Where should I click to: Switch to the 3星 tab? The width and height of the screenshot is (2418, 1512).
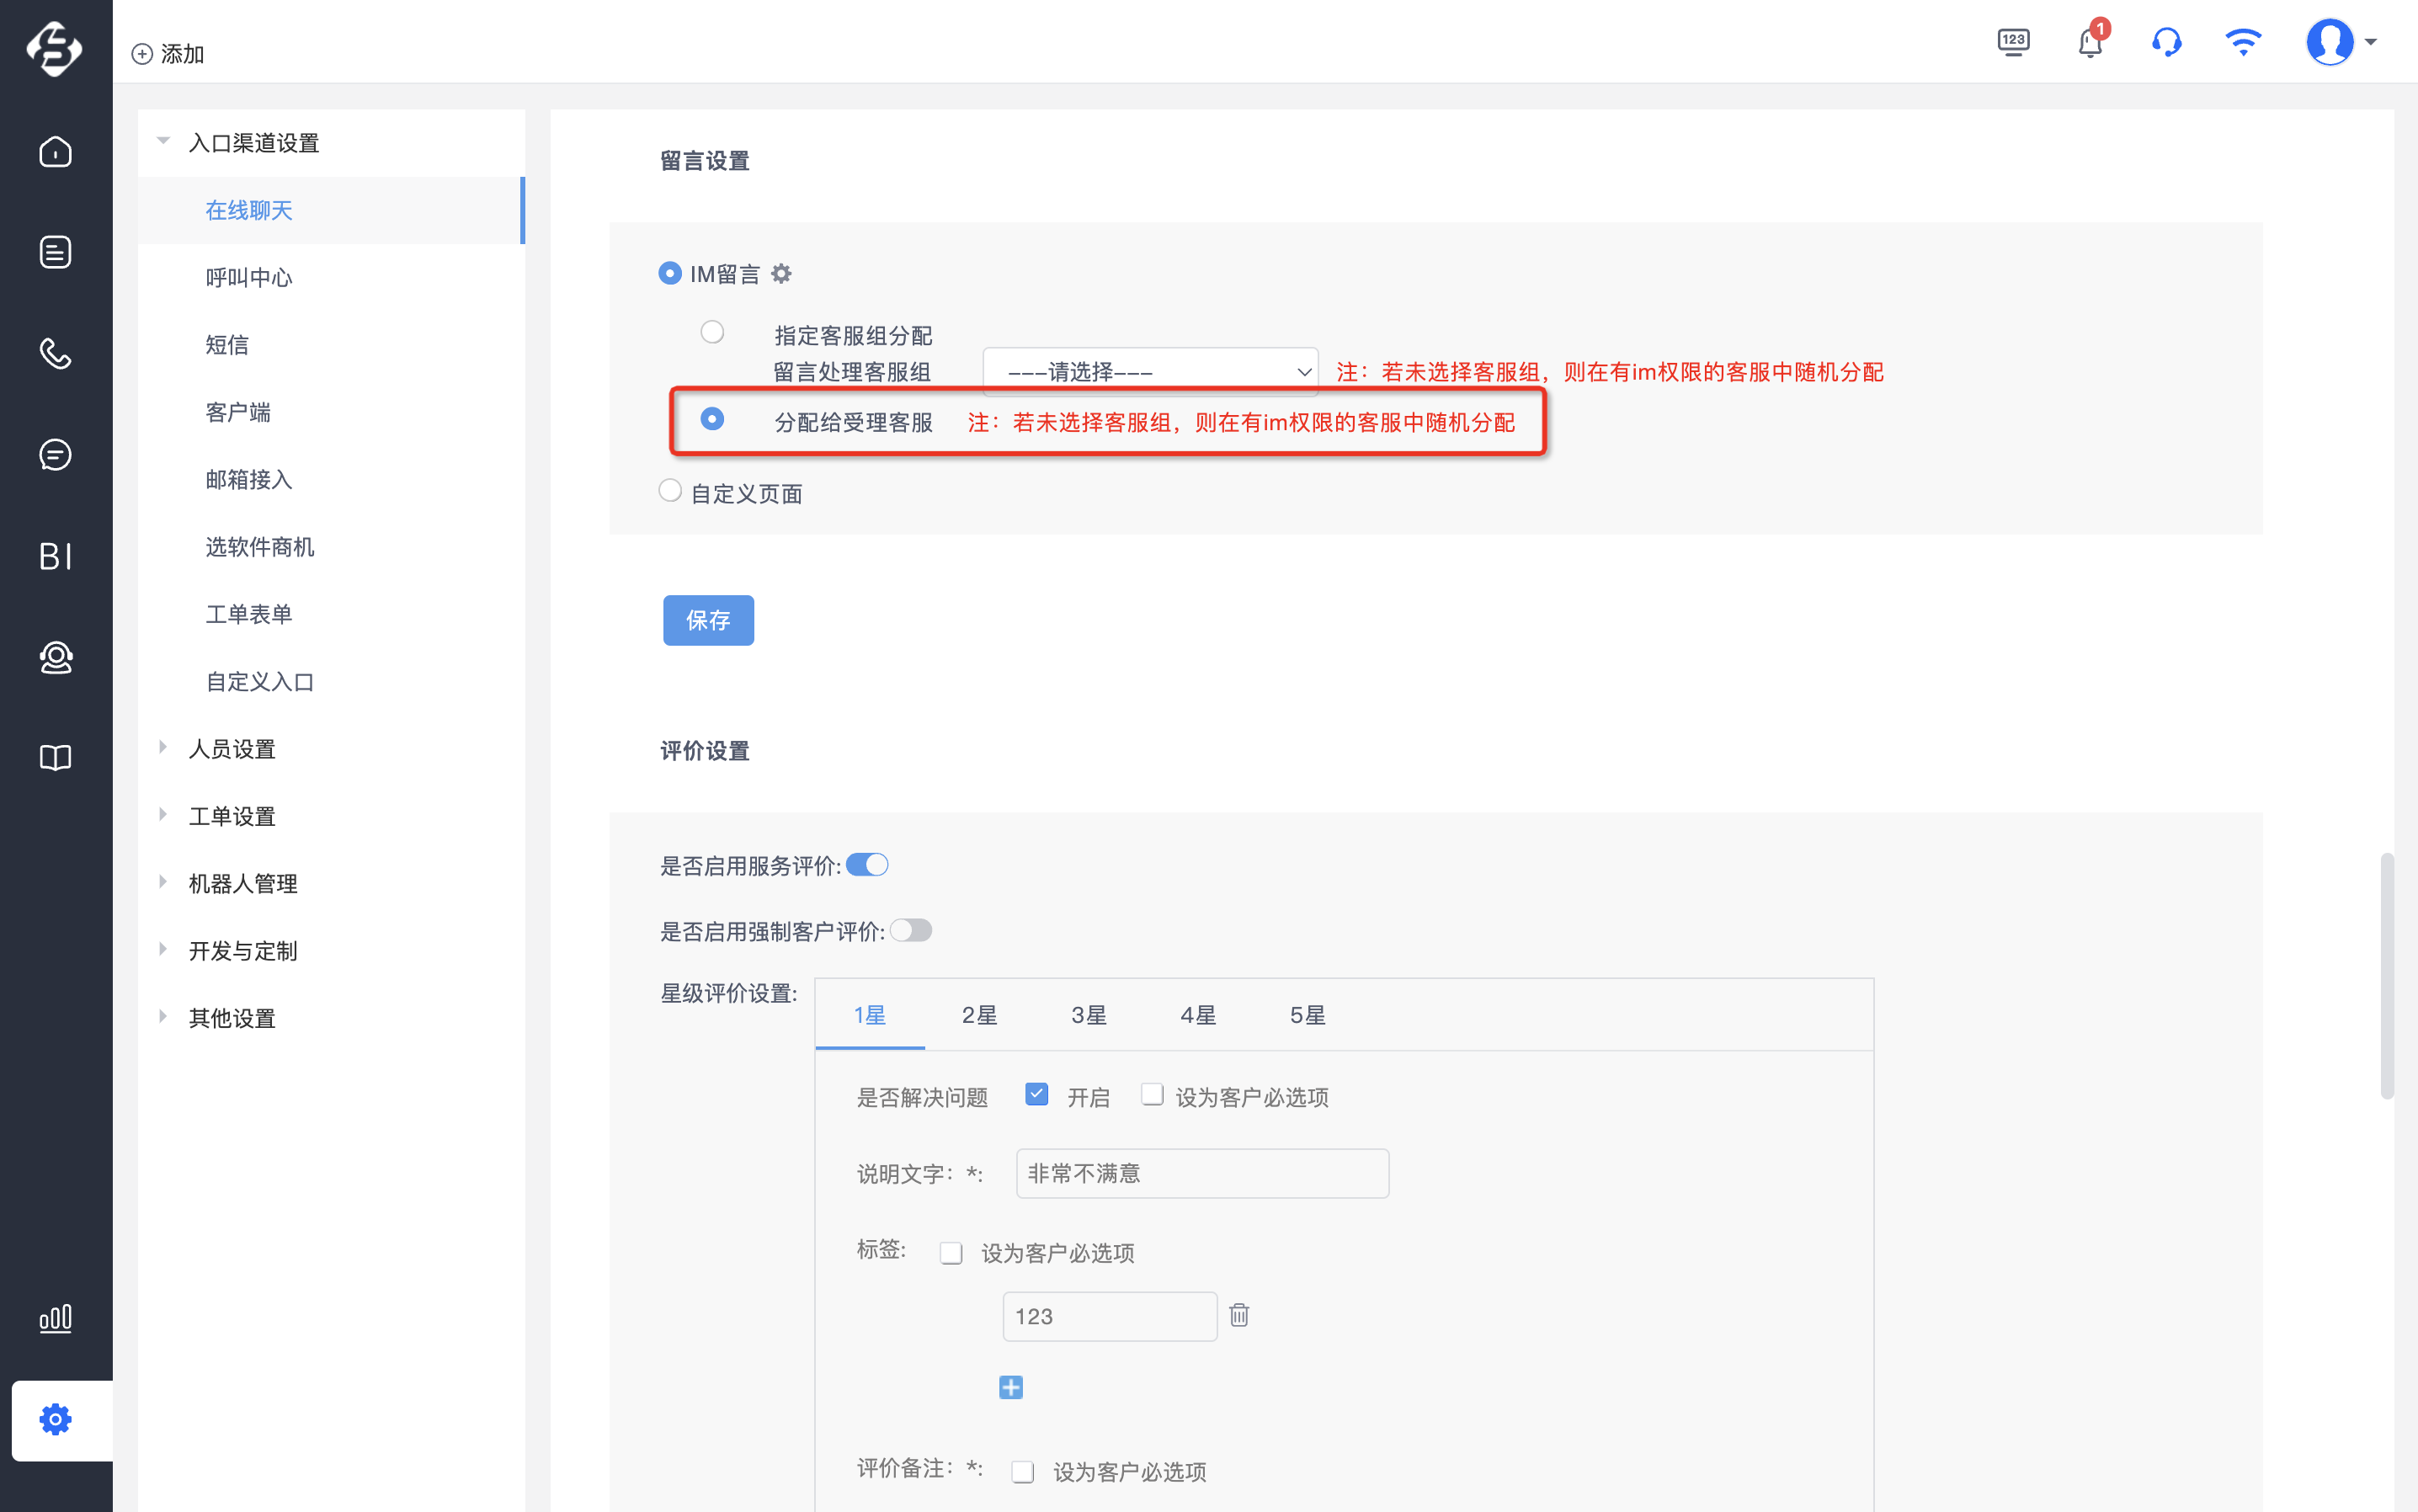[1088, 1015]
